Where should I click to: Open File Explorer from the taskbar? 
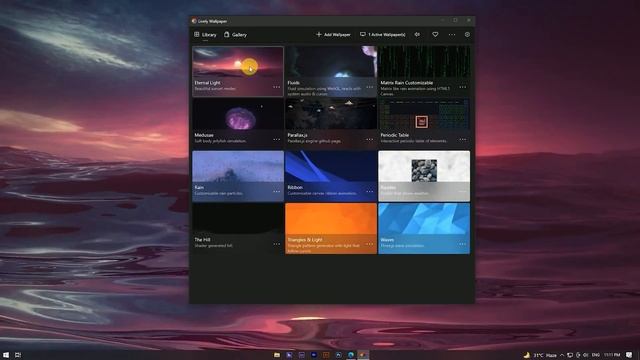[277, 355]
